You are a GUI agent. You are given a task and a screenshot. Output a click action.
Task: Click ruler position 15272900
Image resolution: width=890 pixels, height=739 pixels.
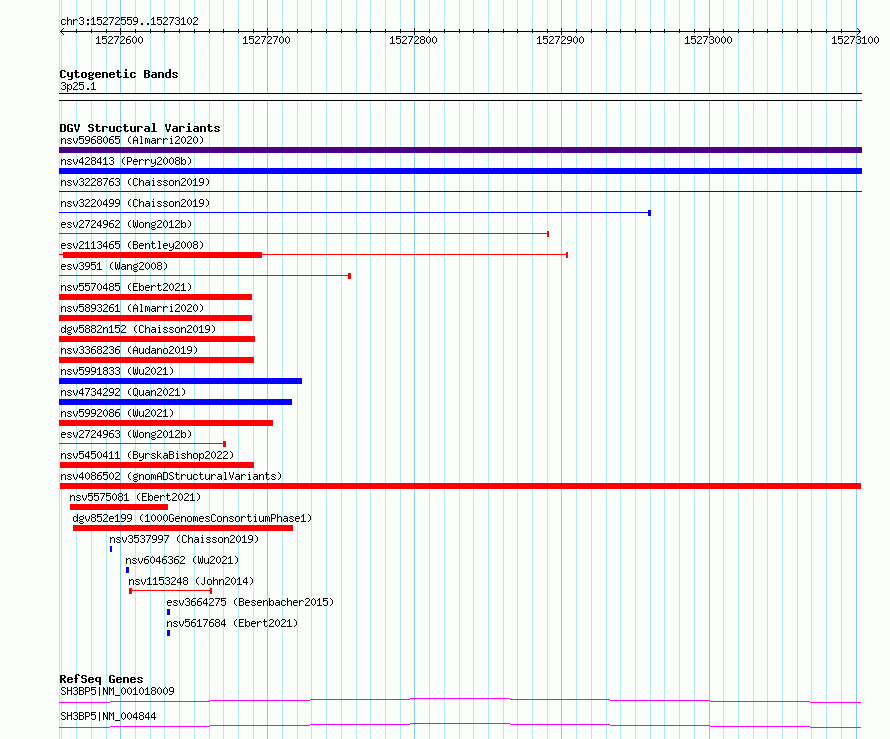pyautogui.click(x=560, y=40)
